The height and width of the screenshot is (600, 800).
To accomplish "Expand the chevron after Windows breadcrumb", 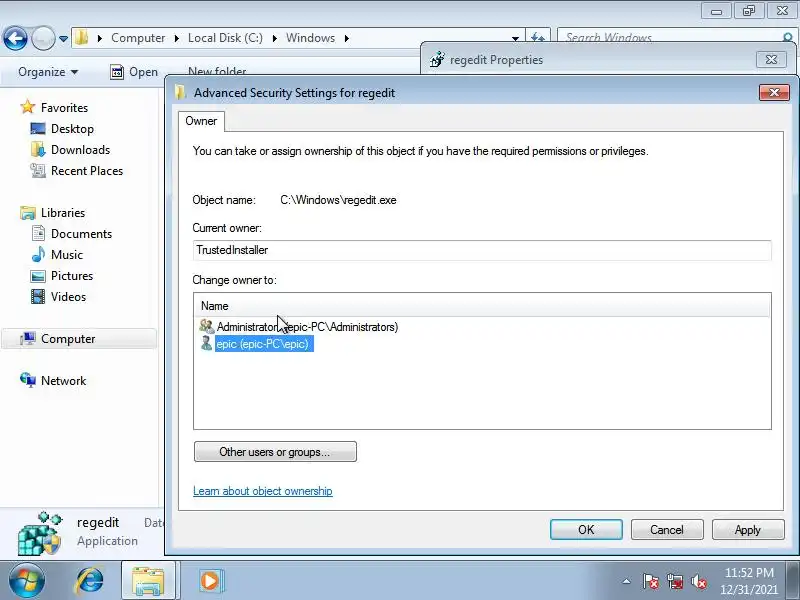I will [x=346, y=38].
